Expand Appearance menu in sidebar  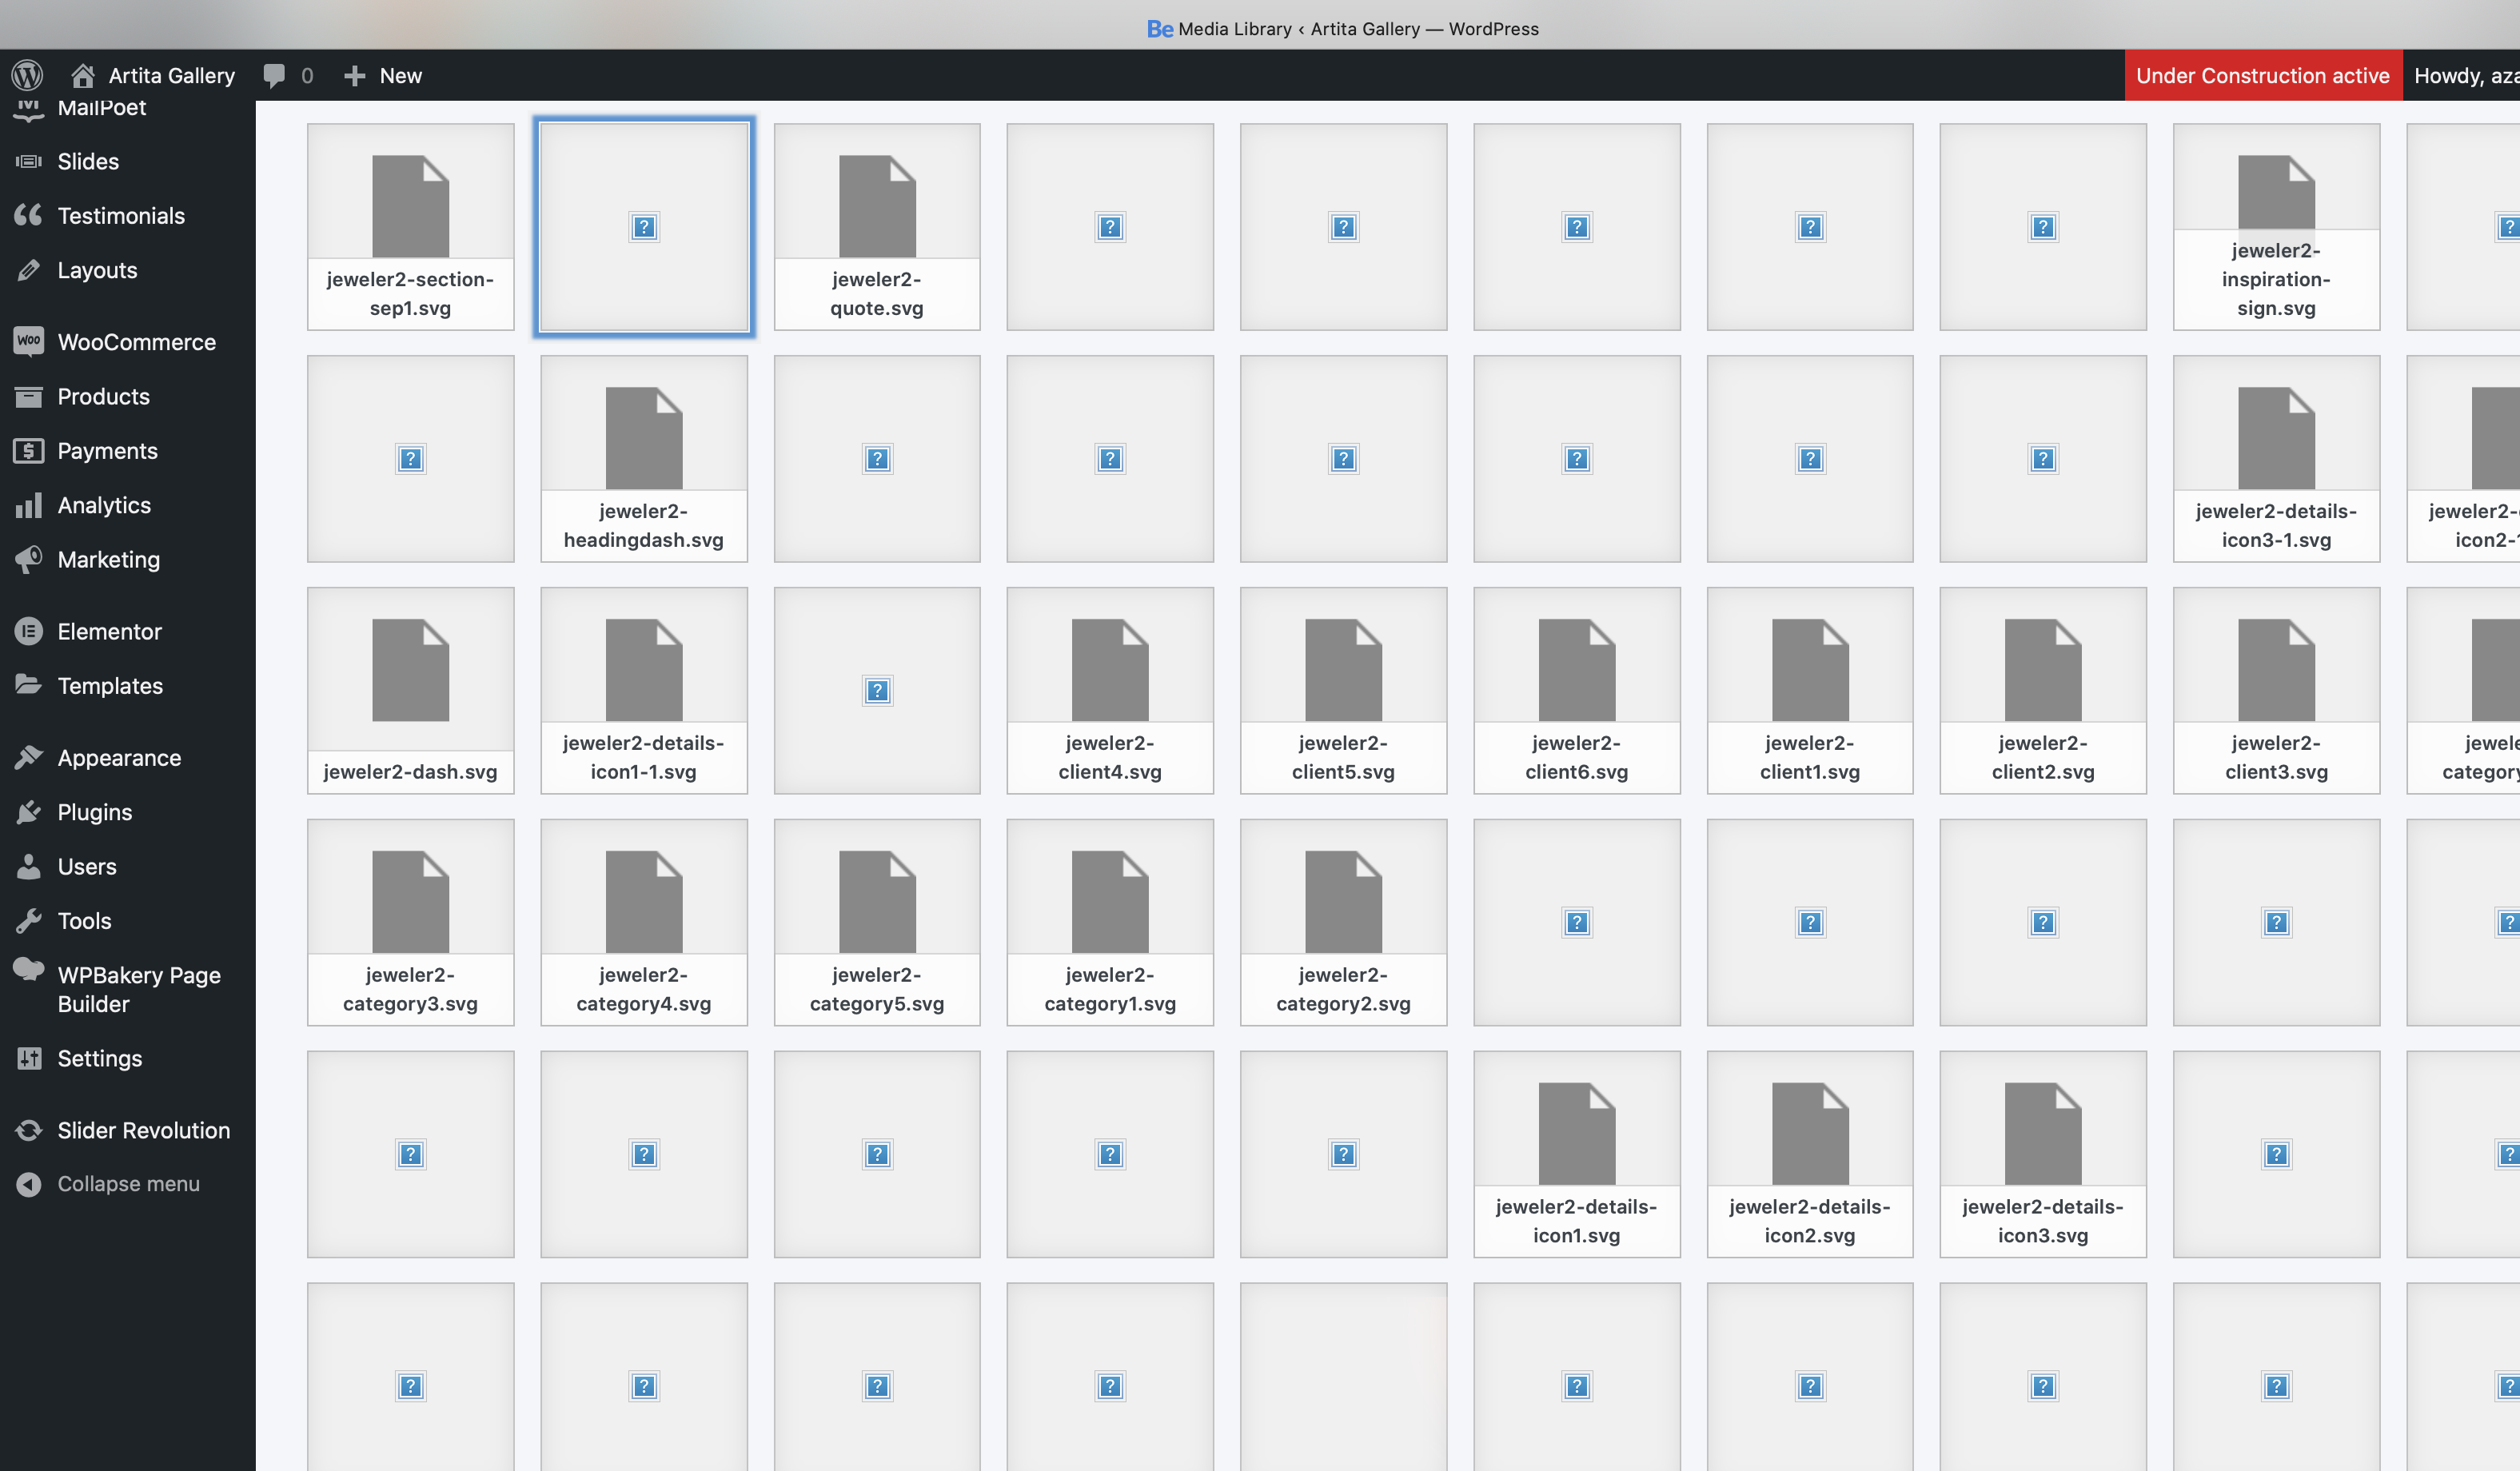tap(118, 756)
